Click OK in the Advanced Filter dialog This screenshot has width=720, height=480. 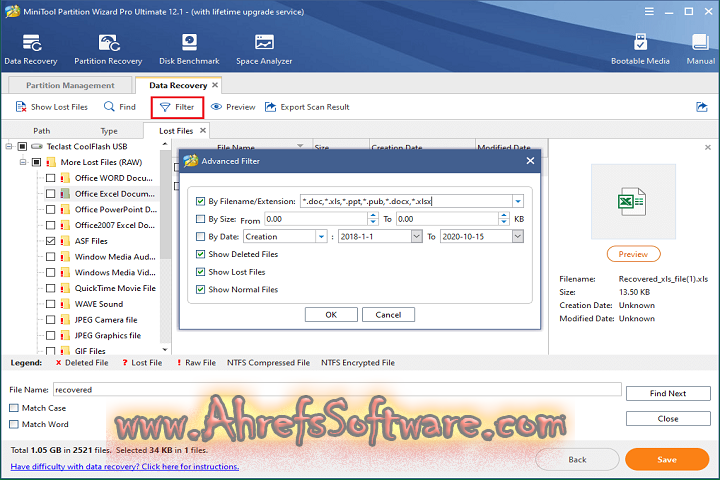pyautogui.click(x=331, y=315)
